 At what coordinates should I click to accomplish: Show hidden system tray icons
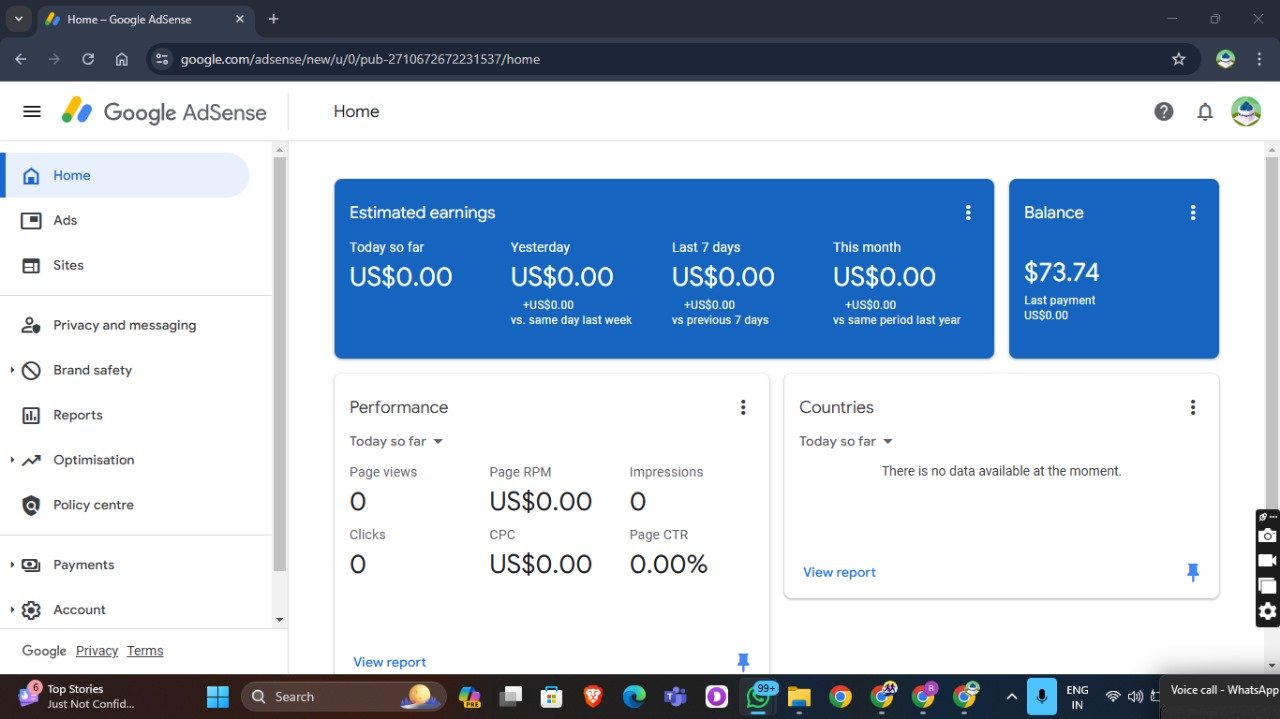click(1011, 696)
